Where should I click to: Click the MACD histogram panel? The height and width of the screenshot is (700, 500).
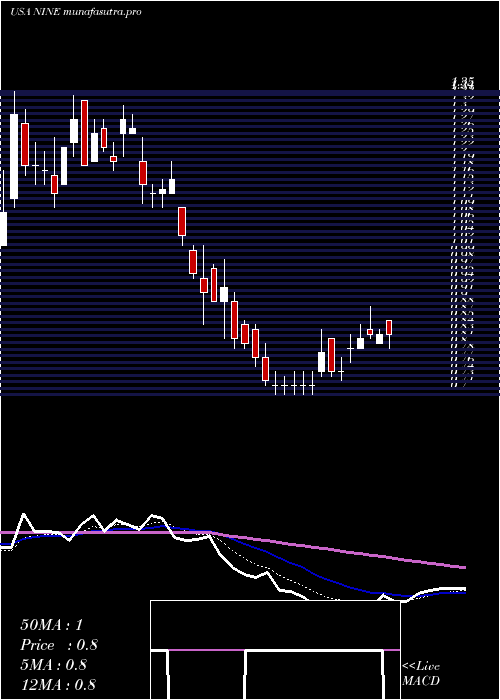[275, 650]
